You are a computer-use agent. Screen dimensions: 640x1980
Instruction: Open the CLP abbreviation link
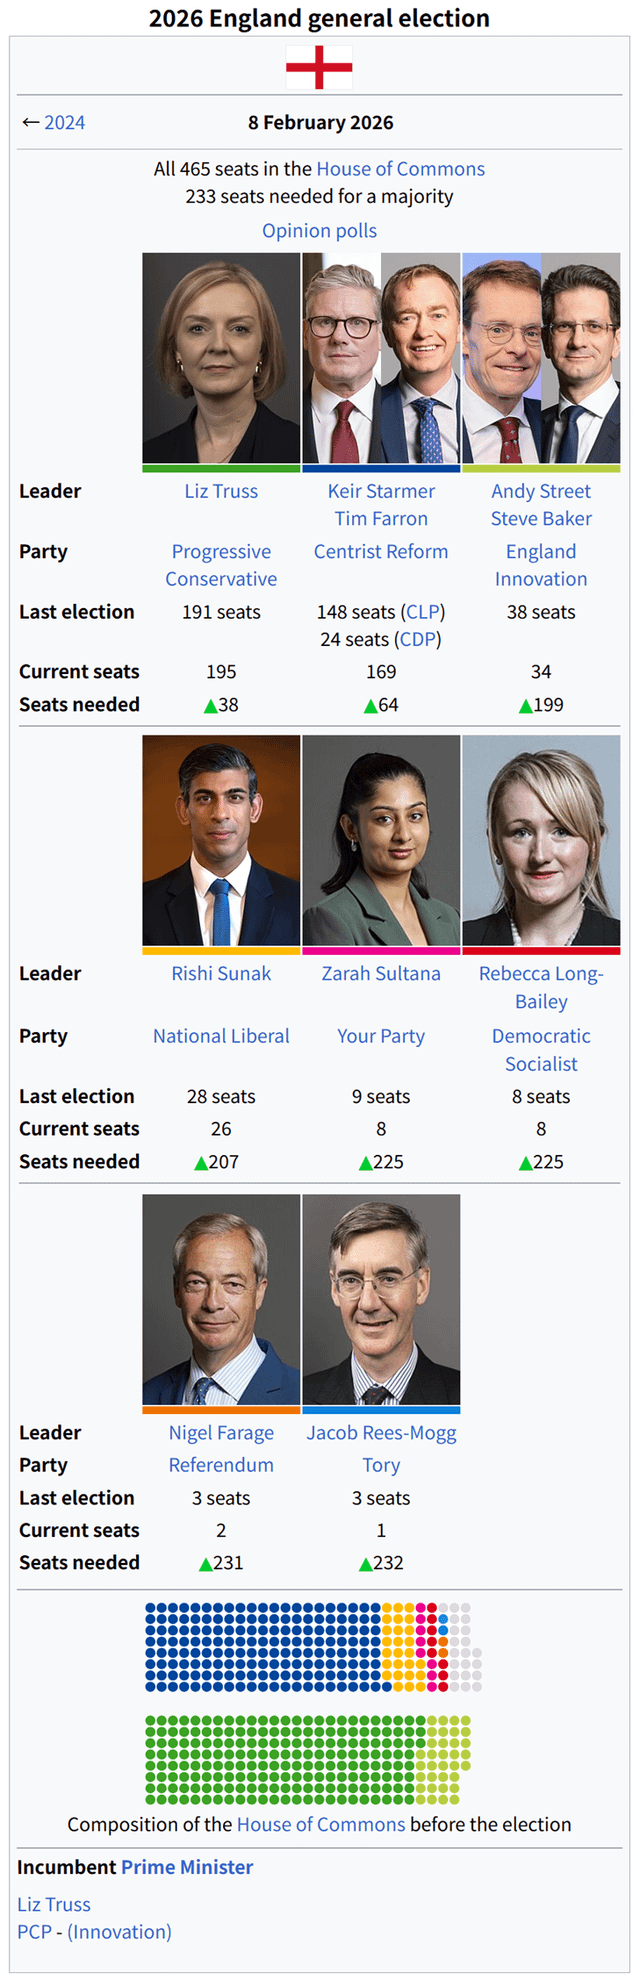click(426, 612)
